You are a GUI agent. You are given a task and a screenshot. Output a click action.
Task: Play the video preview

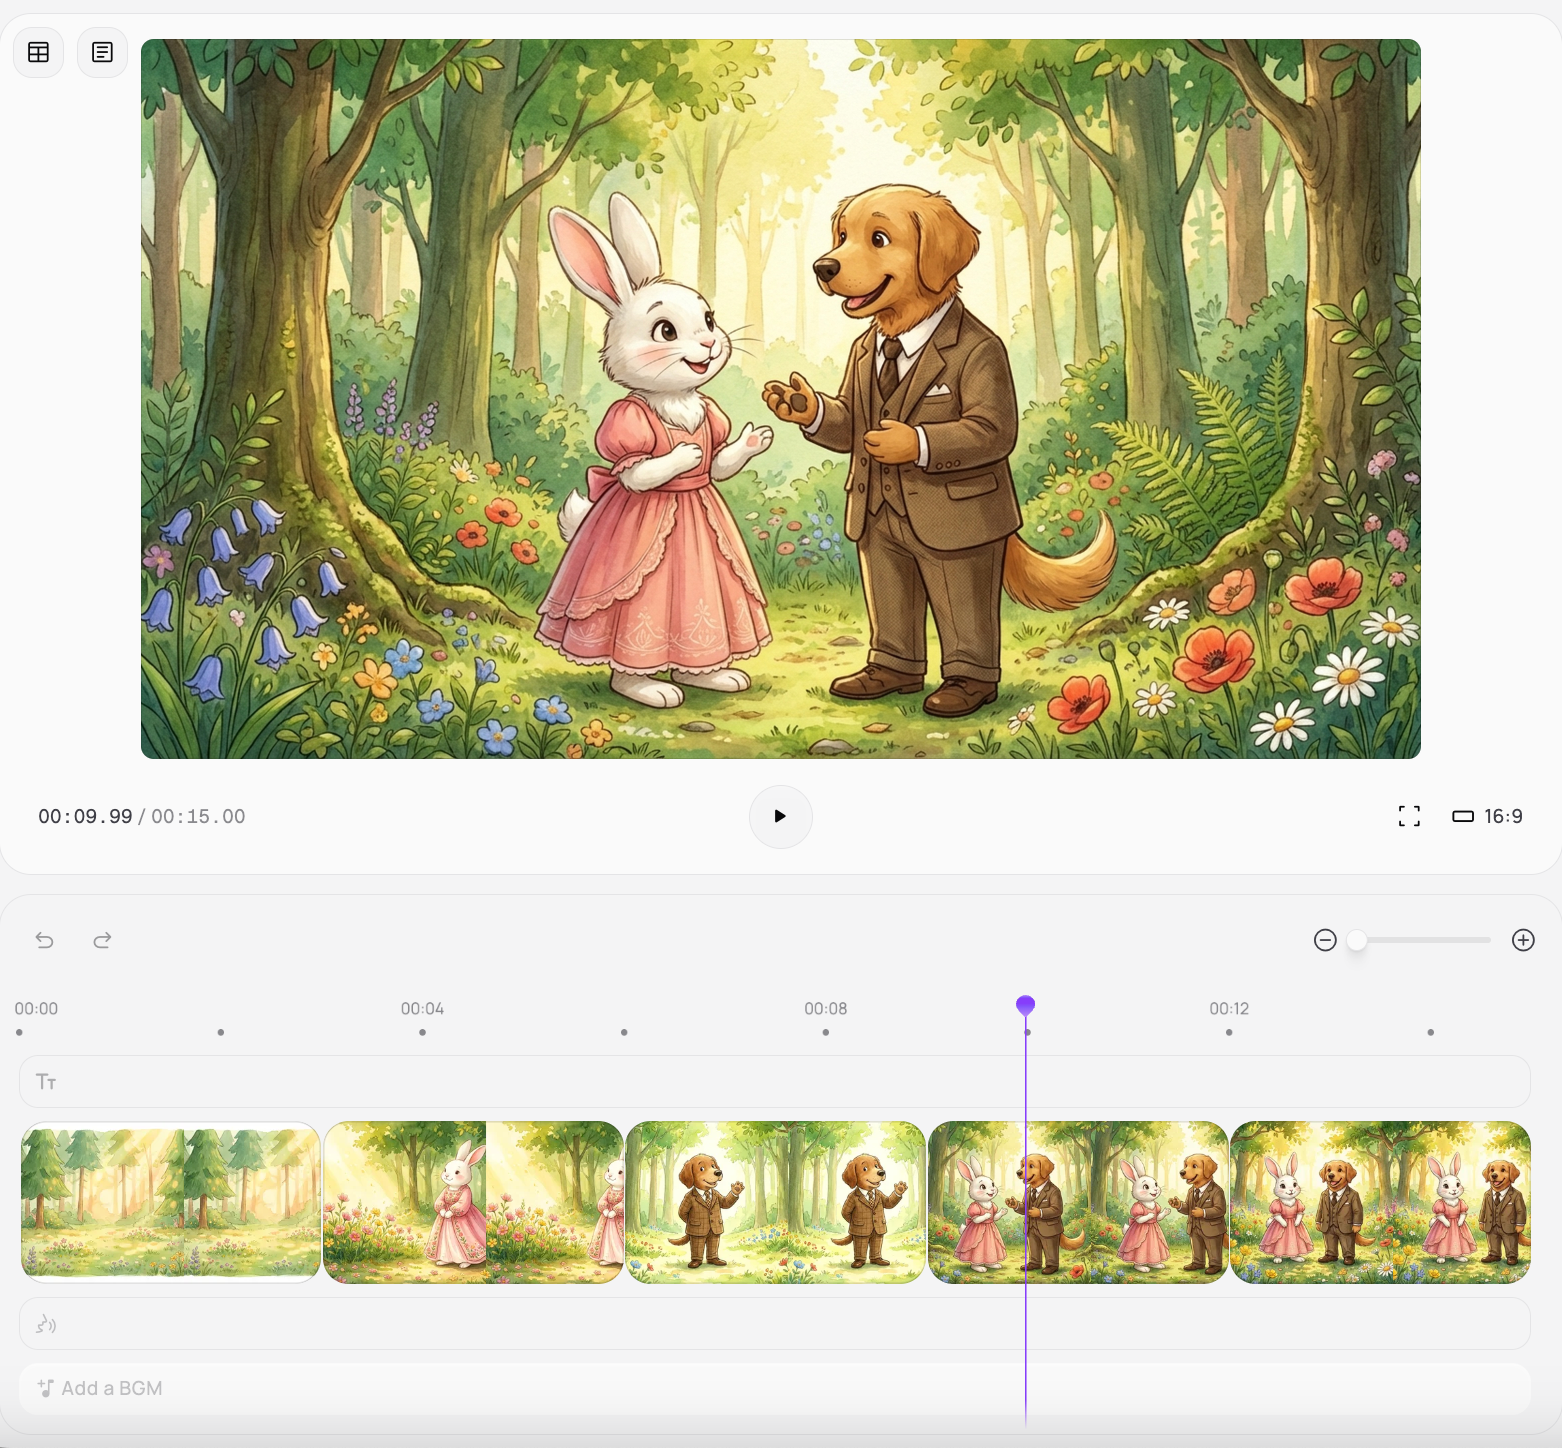pyautogui.click(x=780, y=816)
